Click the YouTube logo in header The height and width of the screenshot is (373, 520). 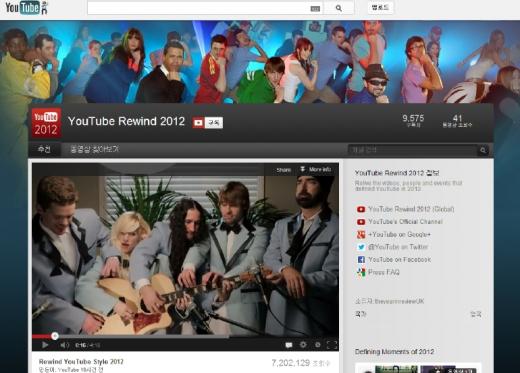pyautogui.click(x=27, y=8)
